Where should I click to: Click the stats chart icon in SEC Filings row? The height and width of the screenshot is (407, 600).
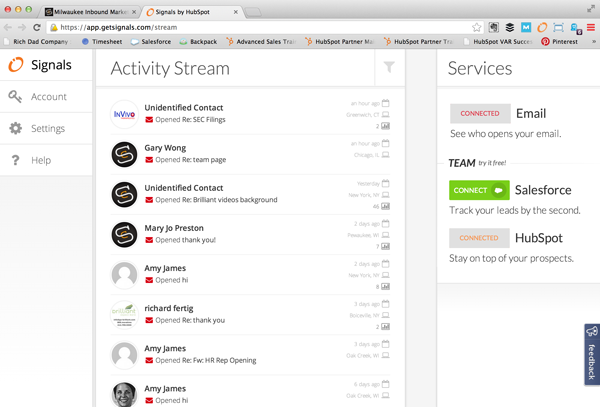[386, 126]
